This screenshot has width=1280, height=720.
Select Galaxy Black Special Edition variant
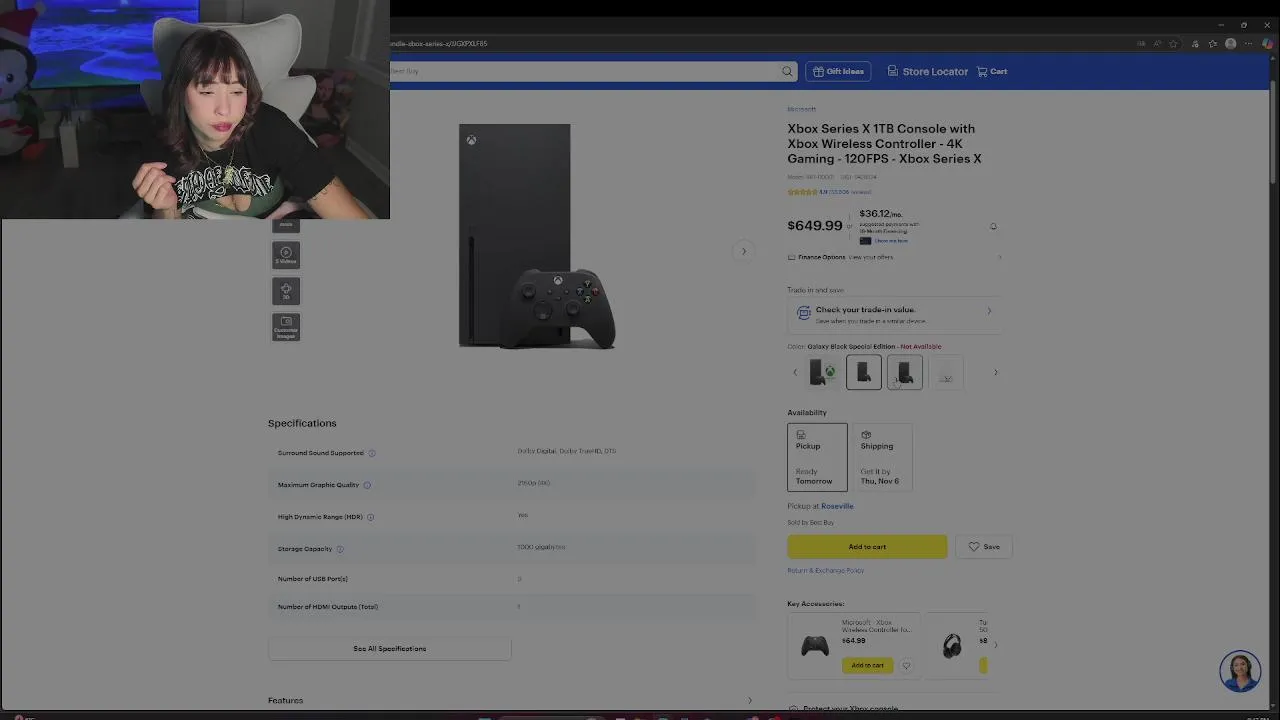click(905, 372)
